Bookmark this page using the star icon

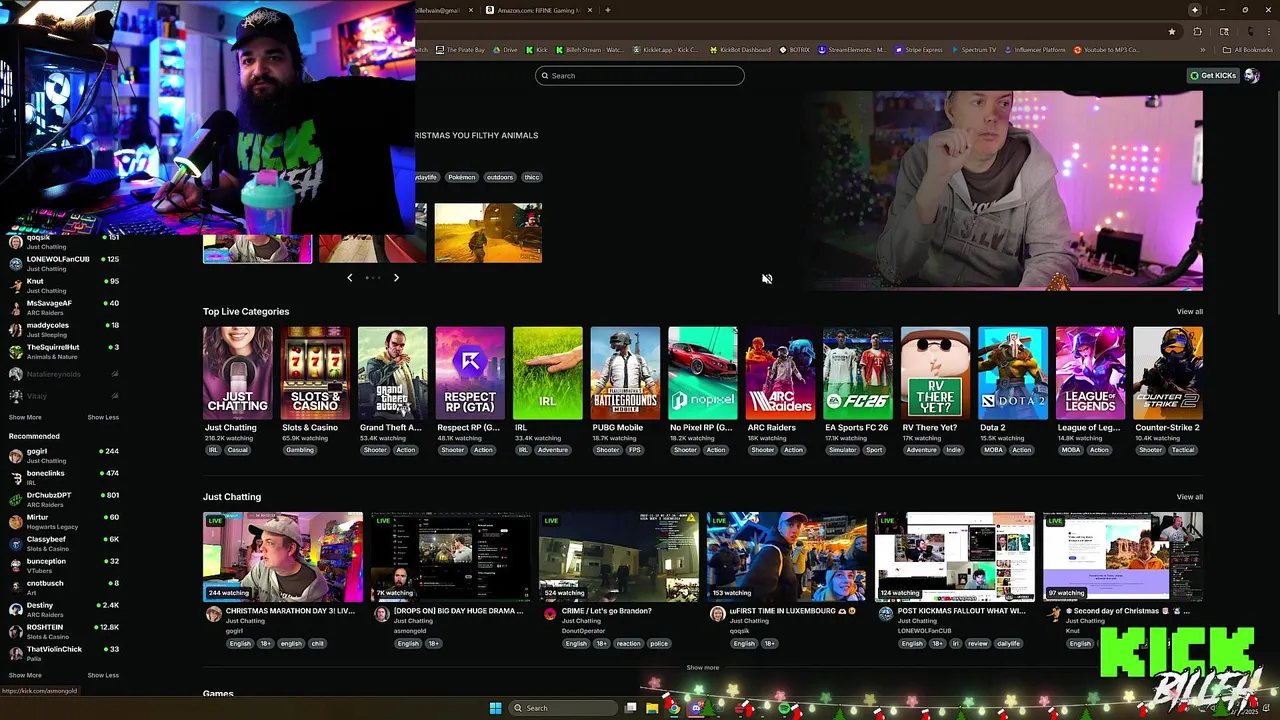pyautogui.click(x=1172, y=32)
